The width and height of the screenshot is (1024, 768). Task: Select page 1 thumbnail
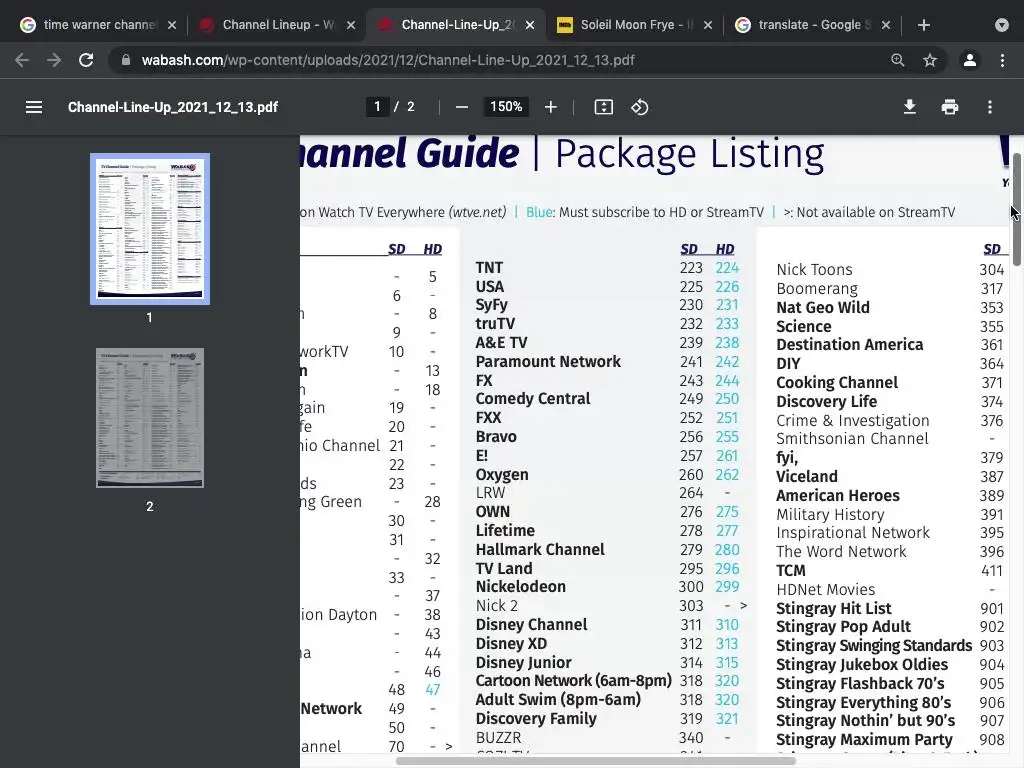[x=150, y=229]
